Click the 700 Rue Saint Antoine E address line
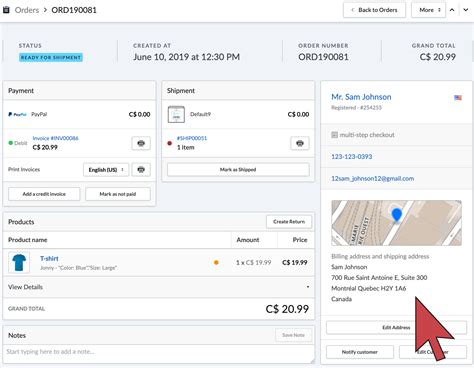 coord(379,278)
